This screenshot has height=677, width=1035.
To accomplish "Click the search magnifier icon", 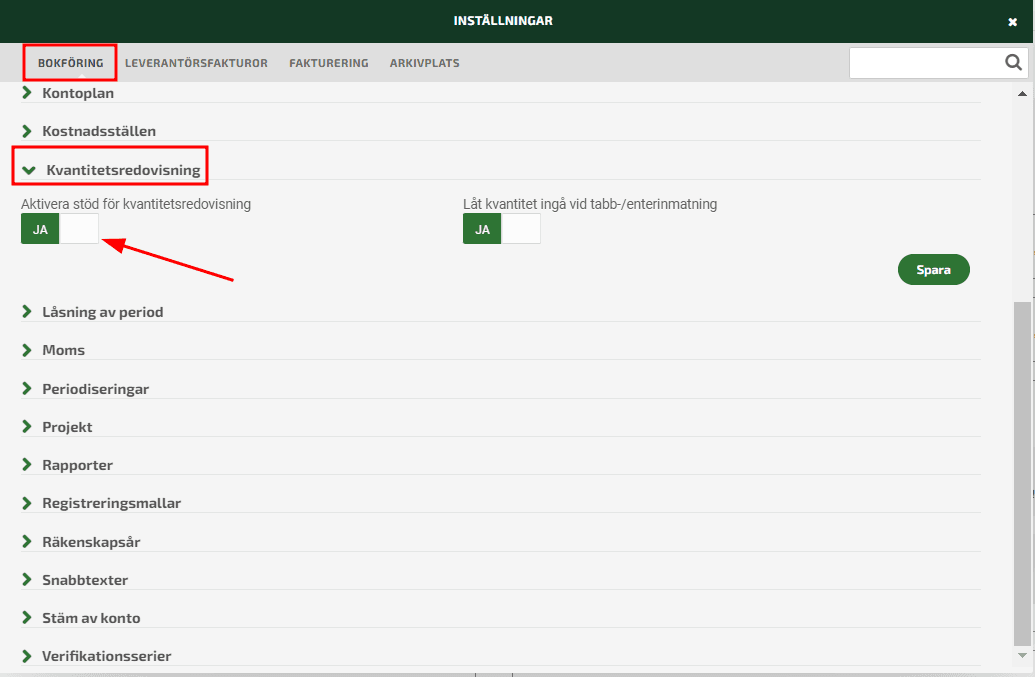I will (1013, 63).
